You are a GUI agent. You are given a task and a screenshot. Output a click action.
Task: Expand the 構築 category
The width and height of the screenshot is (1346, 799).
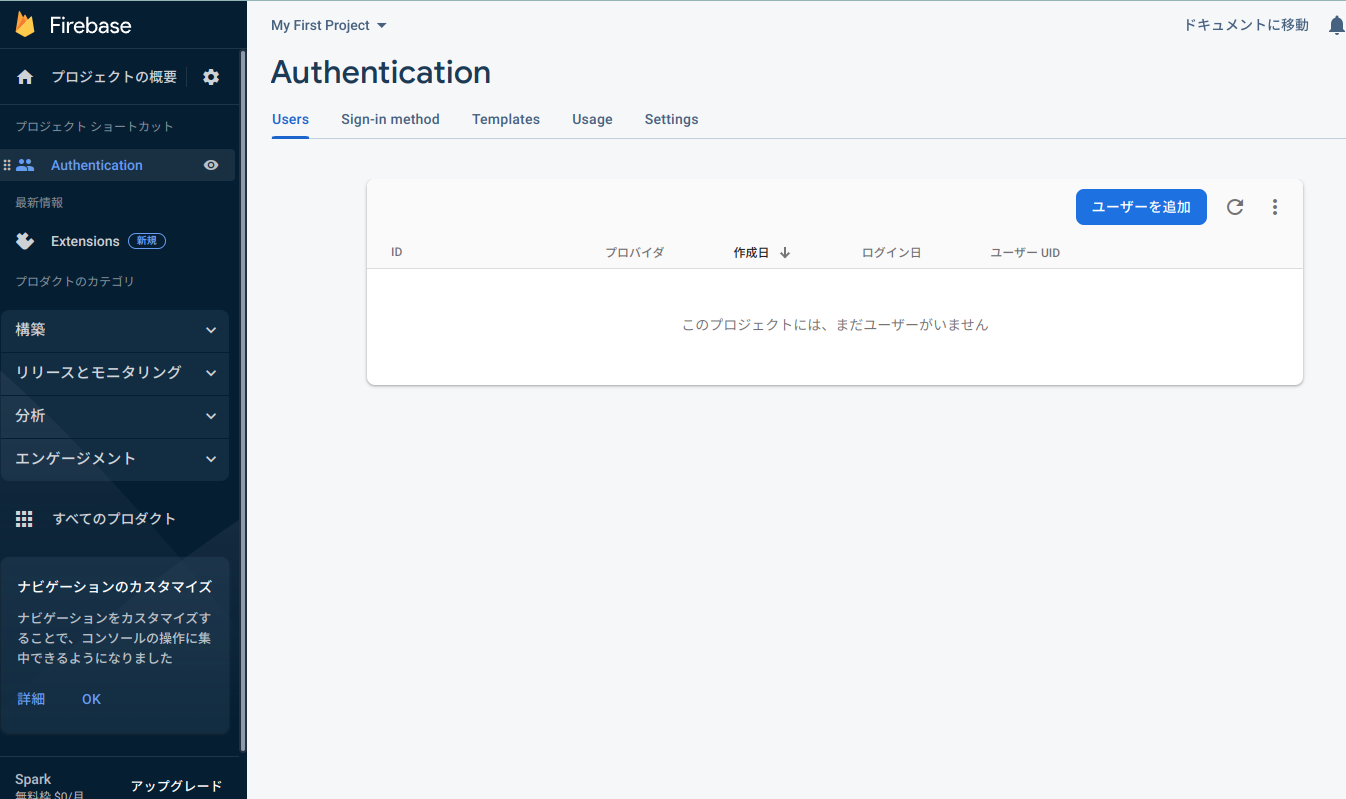point(115,330)
